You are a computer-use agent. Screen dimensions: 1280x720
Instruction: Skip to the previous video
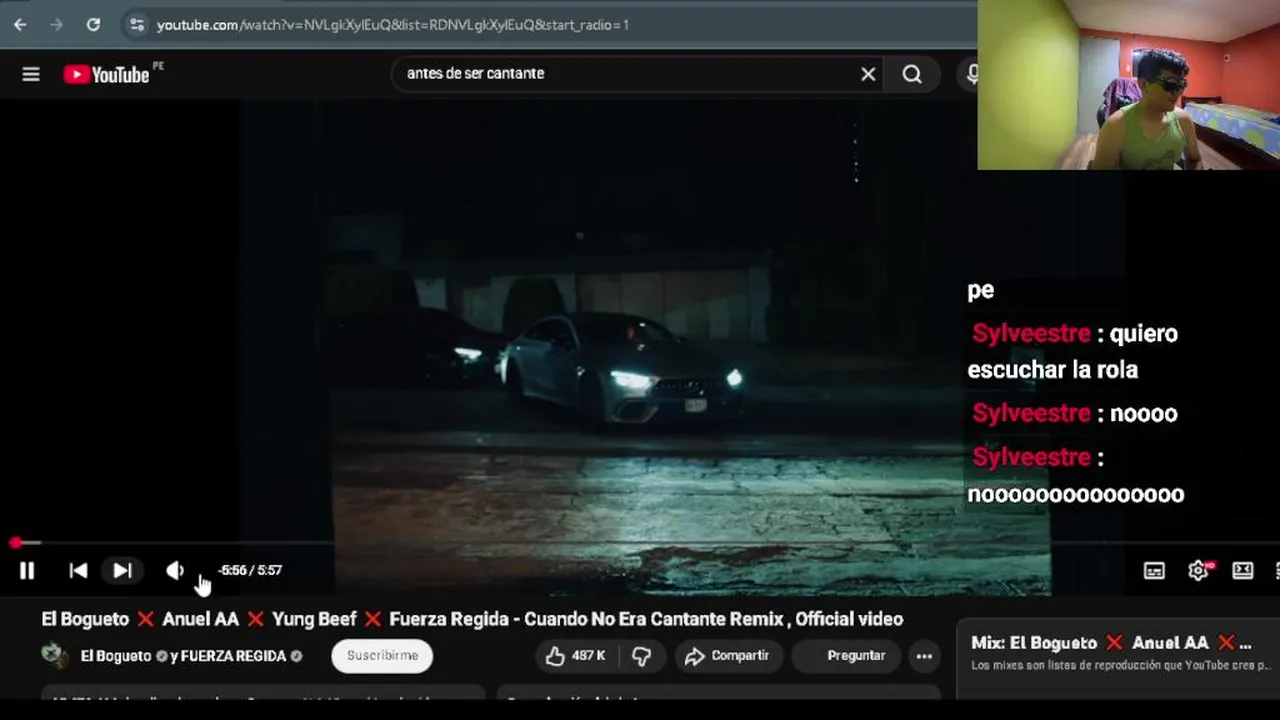[78, 570]
